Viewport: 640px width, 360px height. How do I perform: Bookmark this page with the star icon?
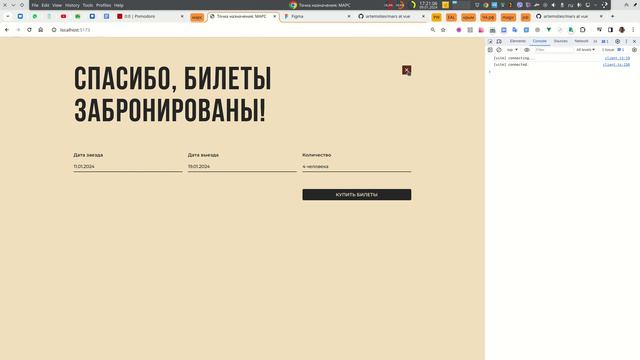click(x=443, y=30)
